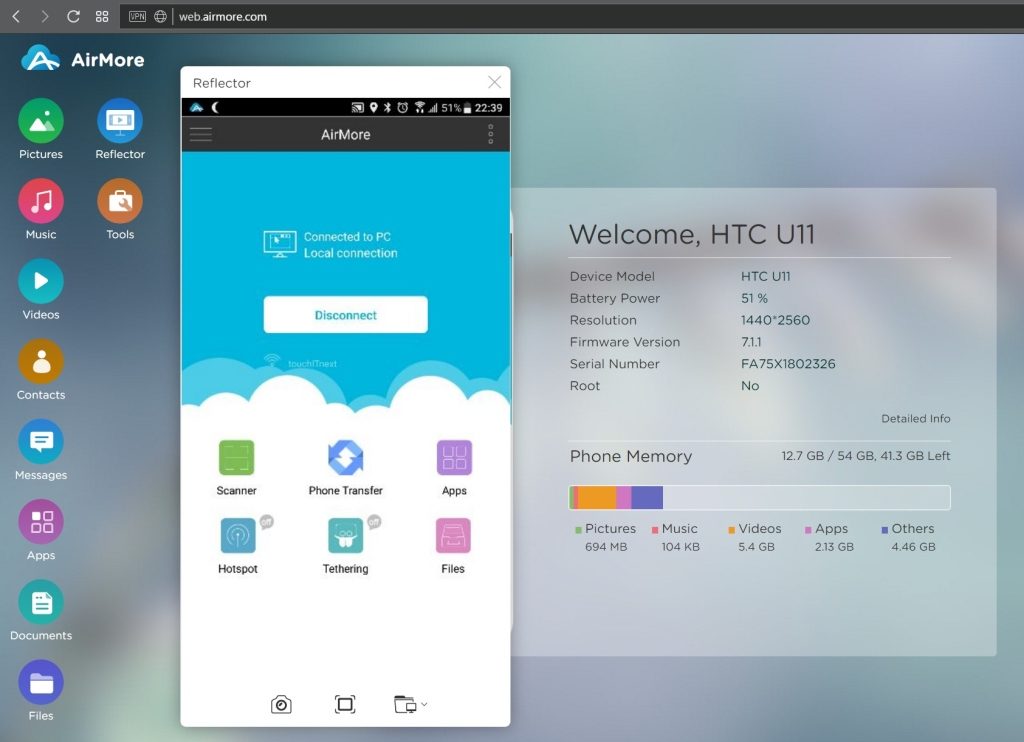This screenshot has width=1024, height=742.
Task: Click the blue Others segment in memory bar
Action: 647,498
